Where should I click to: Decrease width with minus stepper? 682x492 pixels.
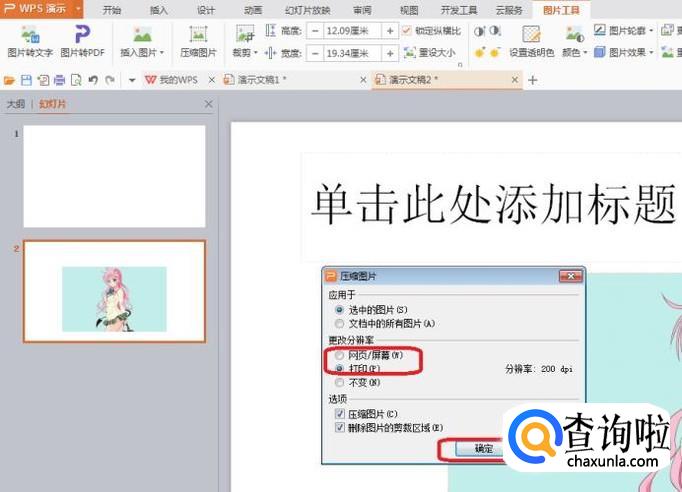tap(315, 54)
